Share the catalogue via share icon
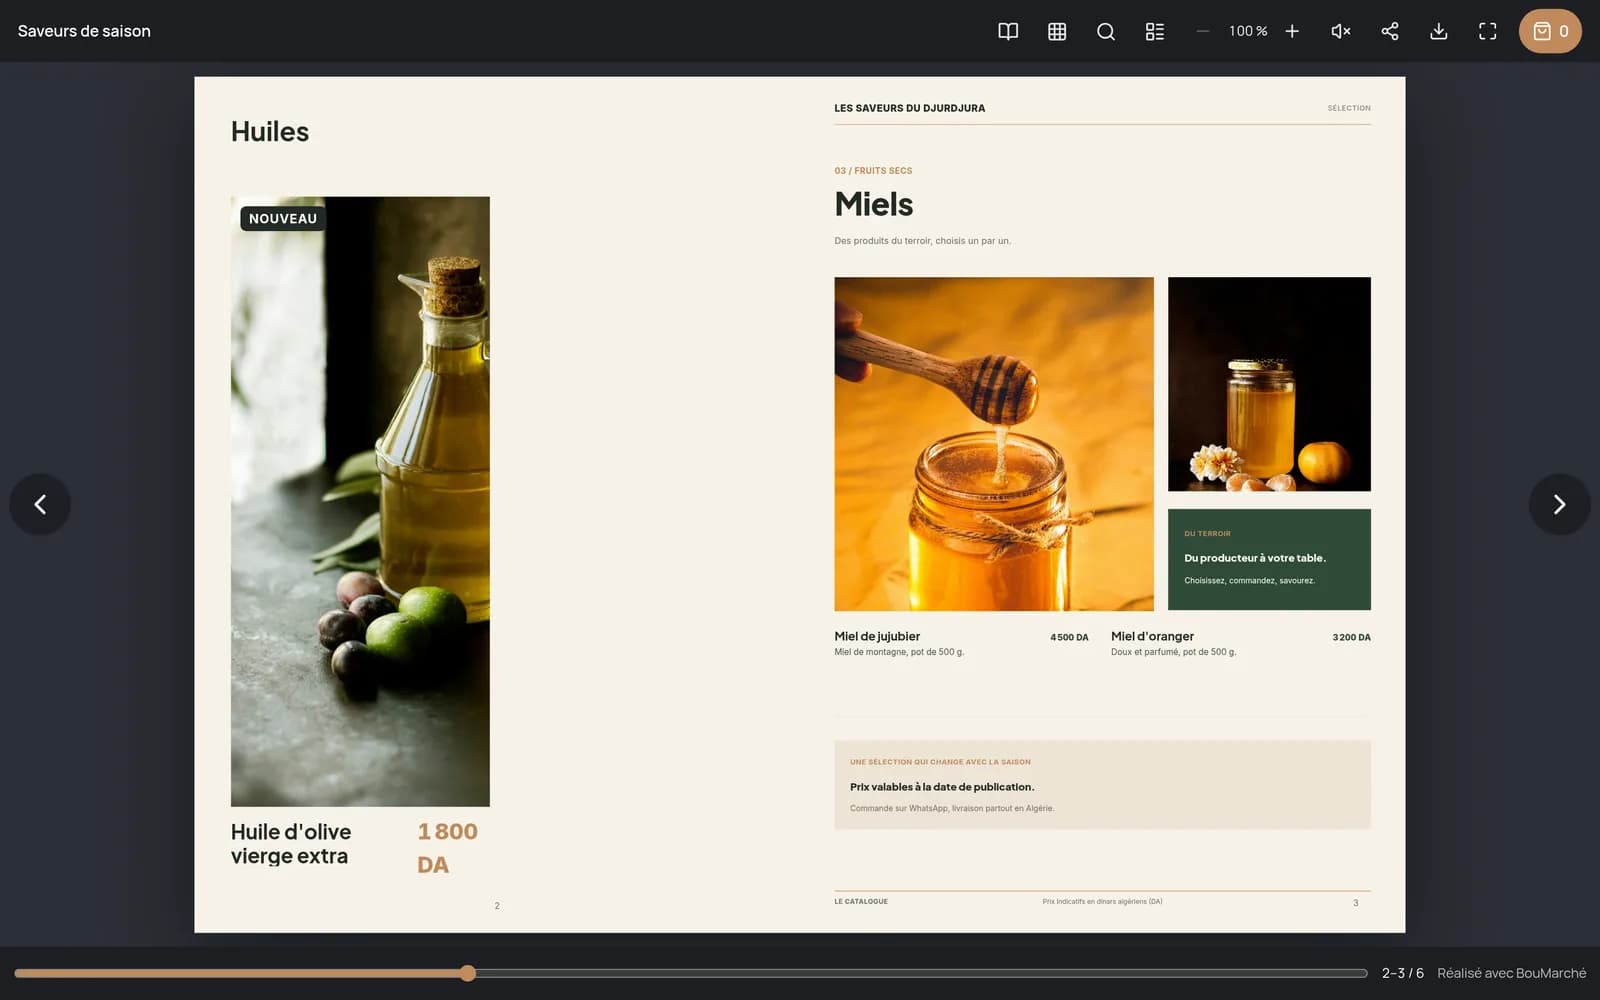The image size is (1600, 1000). [x=1390, y=31]
